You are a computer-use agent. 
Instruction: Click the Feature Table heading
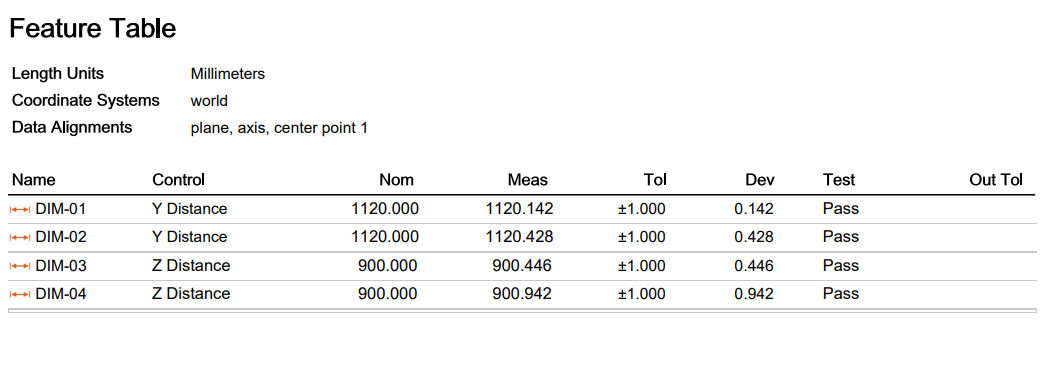93,28
